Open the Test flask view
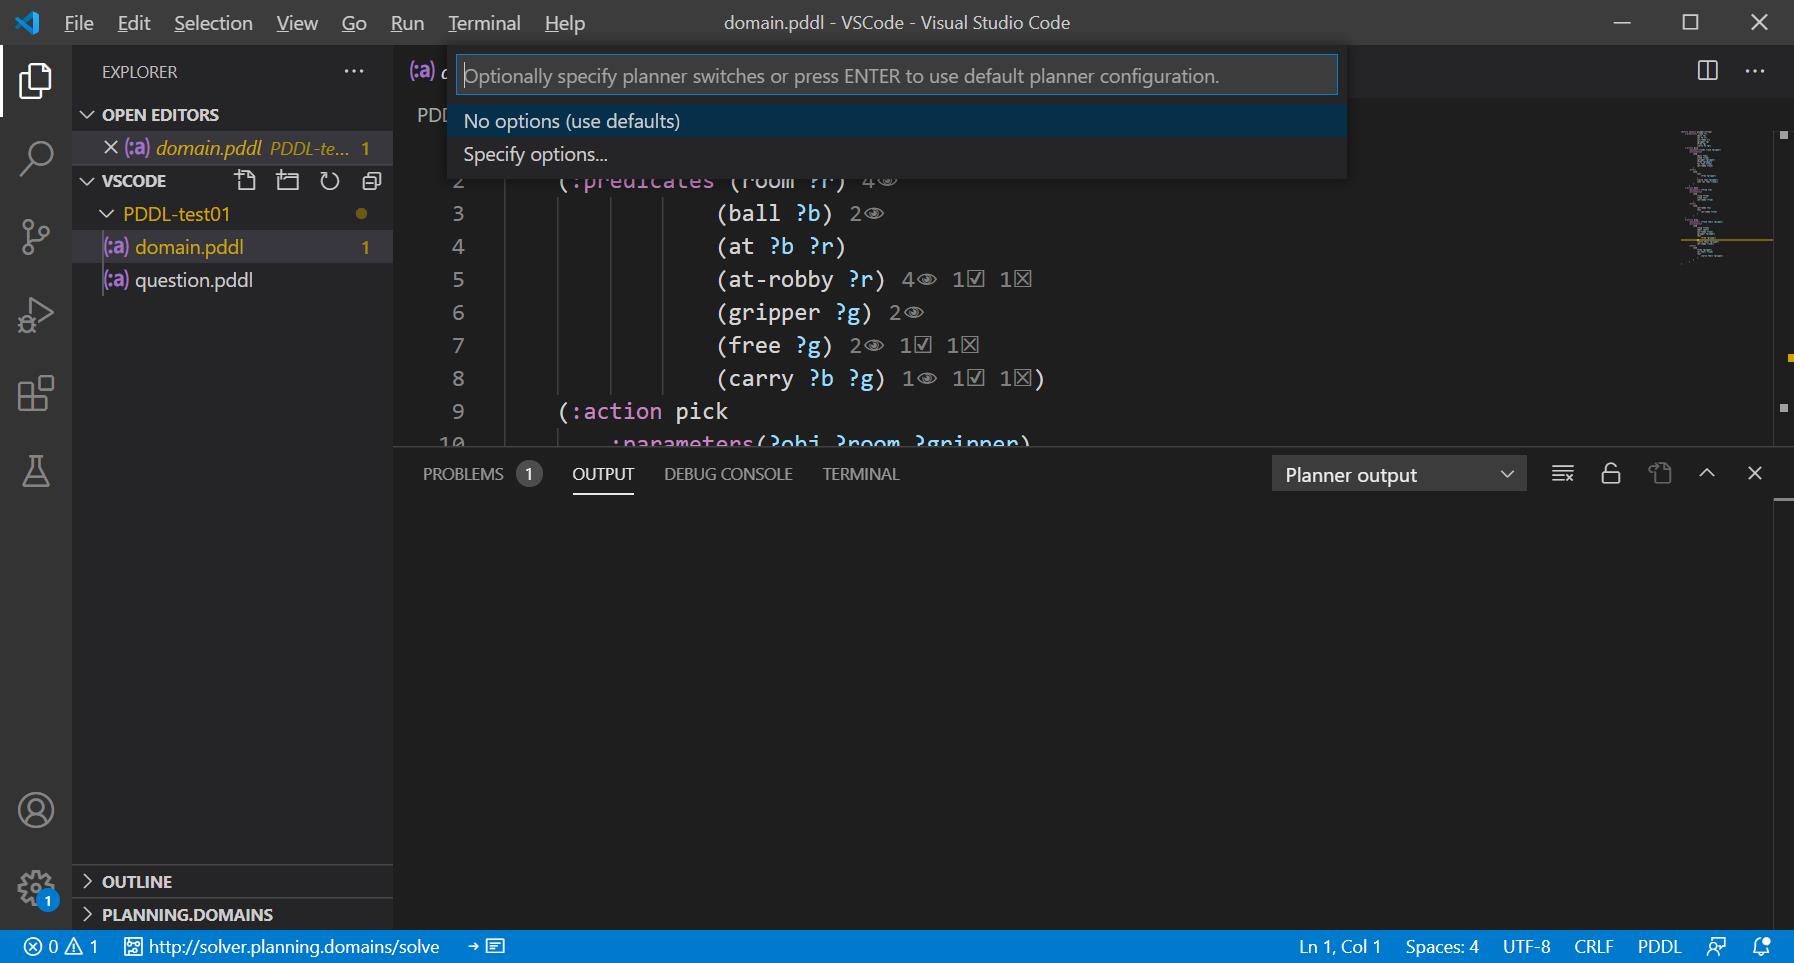The image size is (1794, 963). click(x=36, y=471)
